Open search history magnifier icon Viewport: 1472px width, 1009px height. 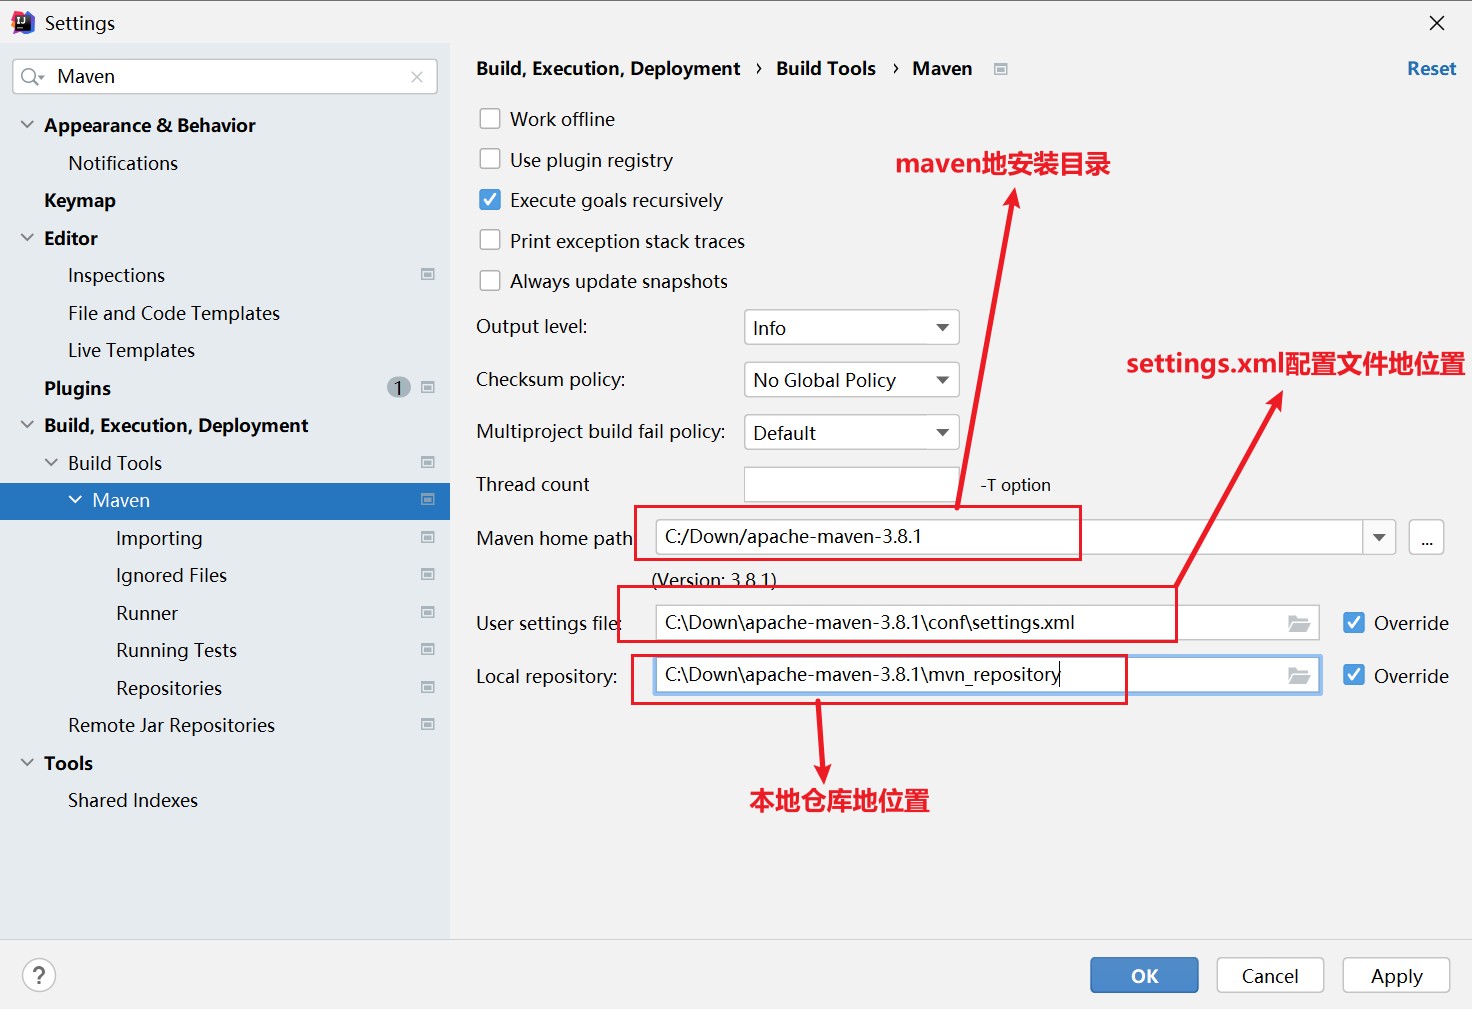click(32, 77)
